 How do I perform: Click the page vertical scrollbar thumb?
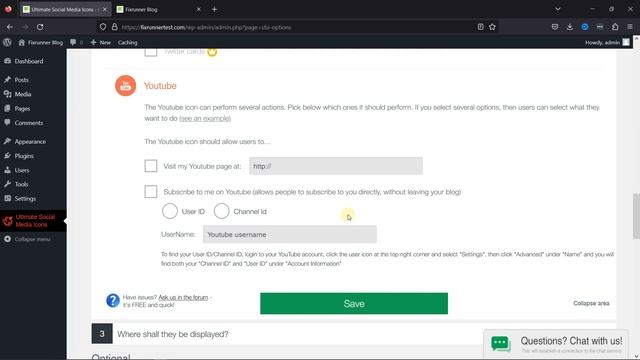click(x=636, y=216)
